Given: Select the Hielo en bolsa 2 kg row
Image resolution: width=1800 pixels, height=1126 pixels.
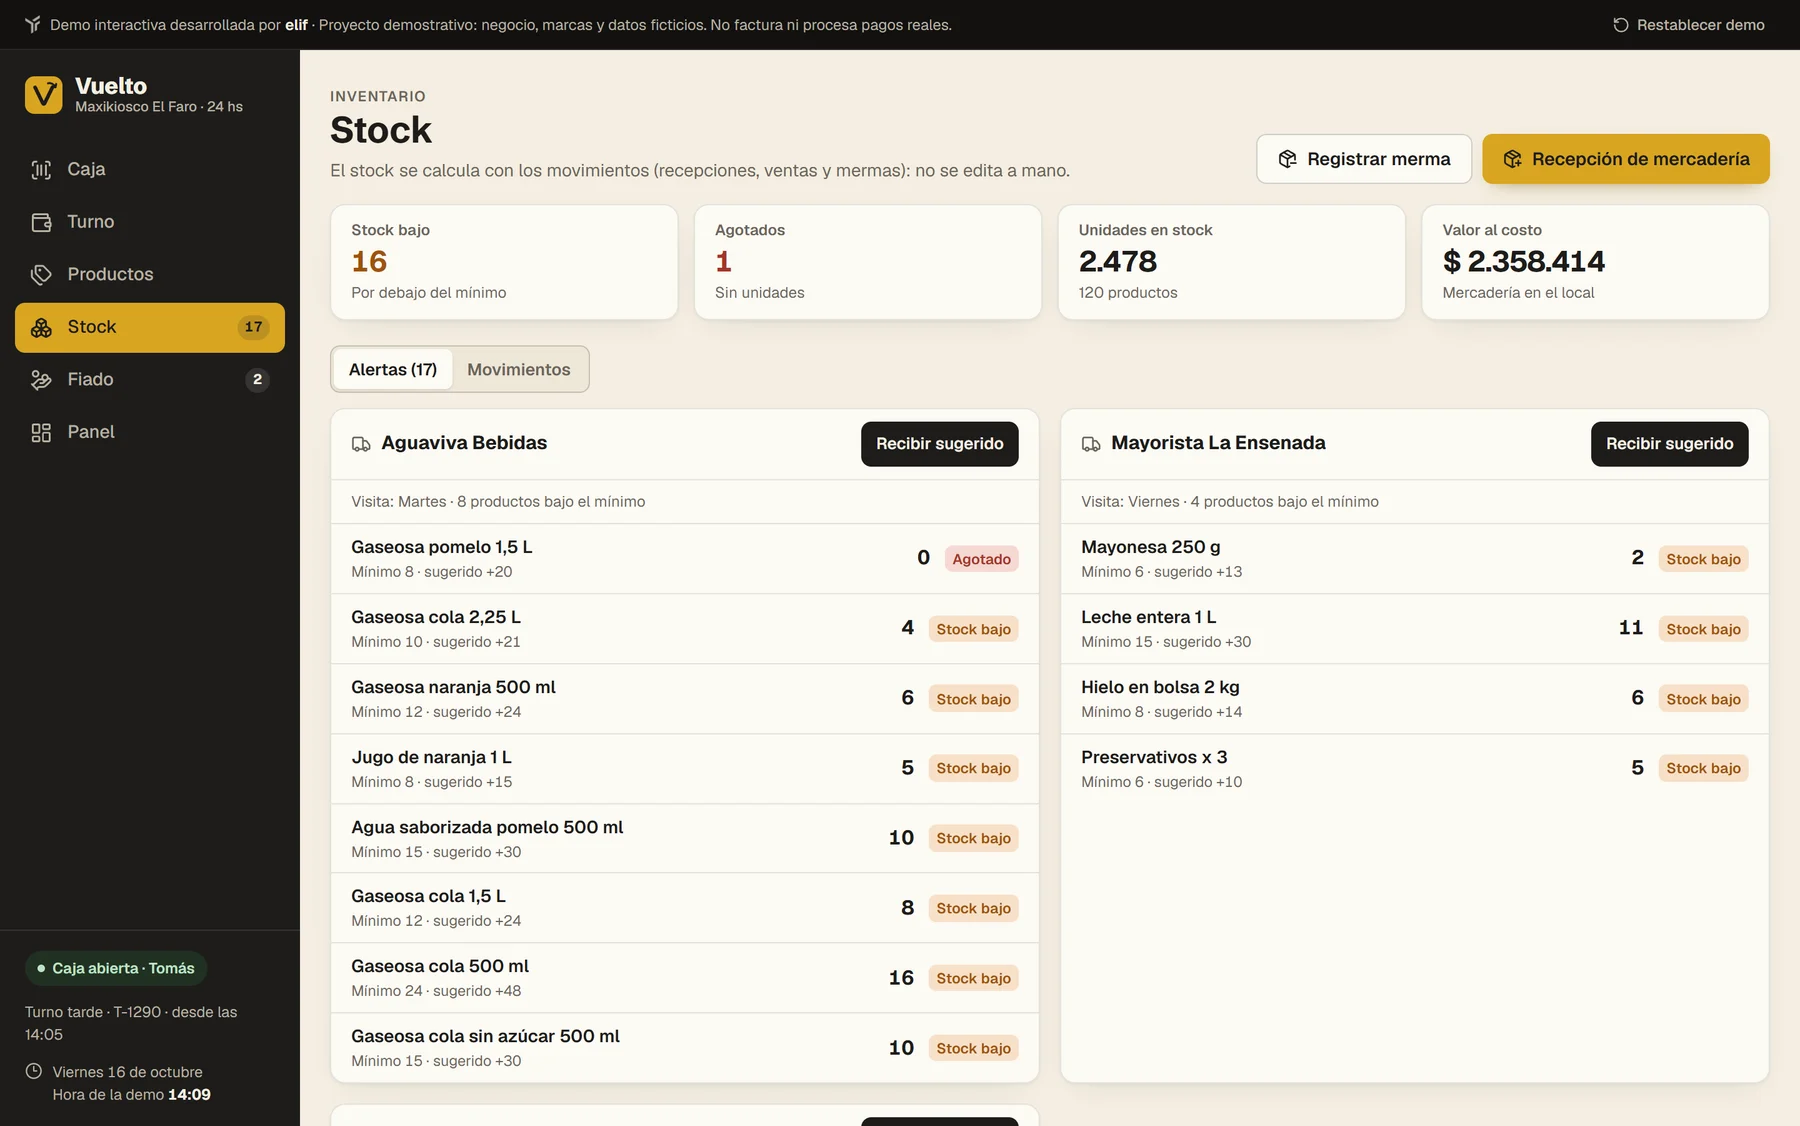Looking at the screenshot, I should [x=1415, y=699].
